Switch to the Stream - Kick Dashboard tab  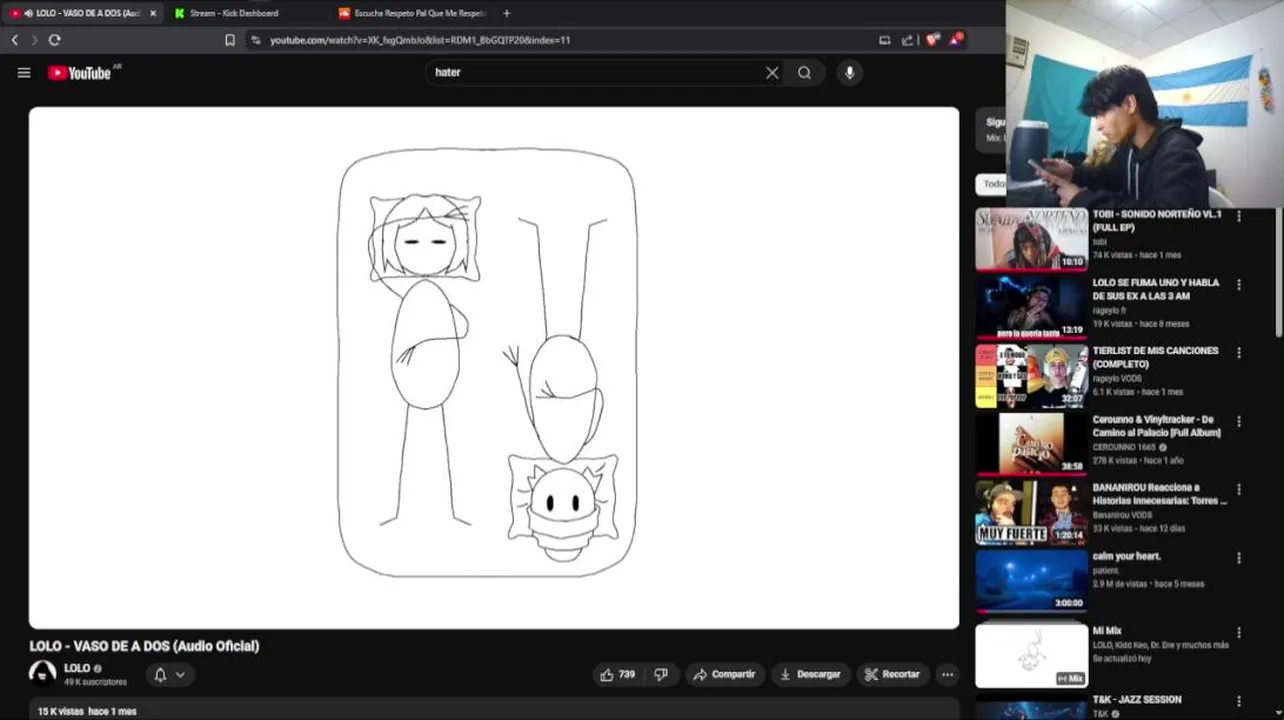[x=234, y=13]
